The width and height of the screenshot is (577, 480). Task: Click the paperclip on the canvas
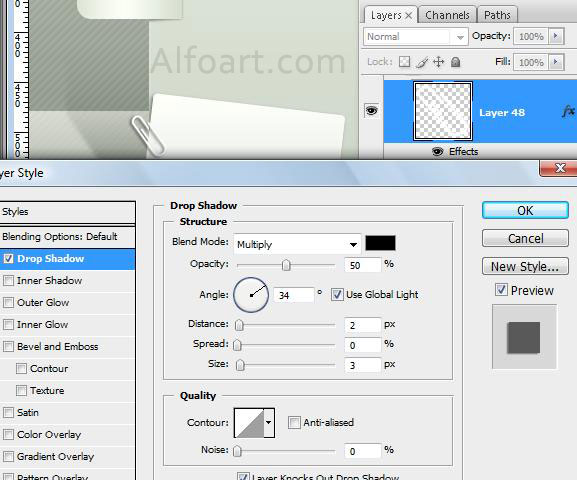[x=148, y=135]
